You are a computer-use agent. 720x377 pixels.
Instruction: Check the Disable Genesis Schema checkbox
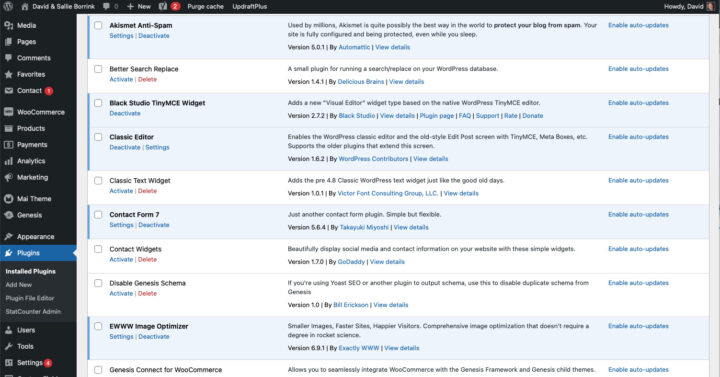click(98, 283)
